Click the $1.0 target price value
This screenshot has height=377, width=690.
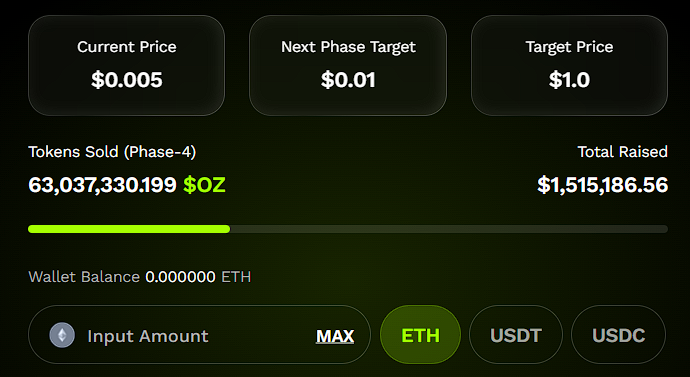coord(569,80)
